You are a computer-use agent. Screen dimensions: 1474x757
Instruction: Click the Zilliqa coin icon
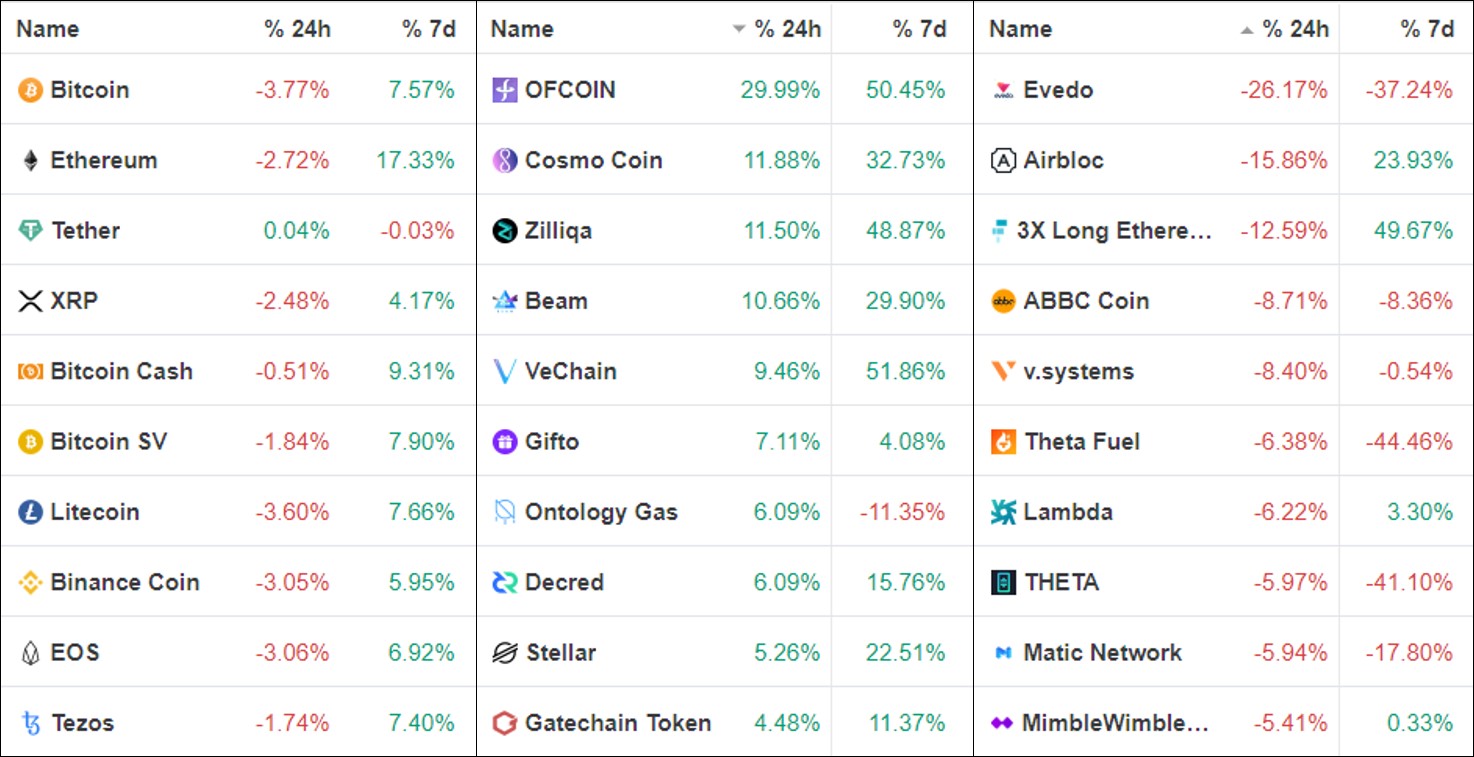[505, 231]
